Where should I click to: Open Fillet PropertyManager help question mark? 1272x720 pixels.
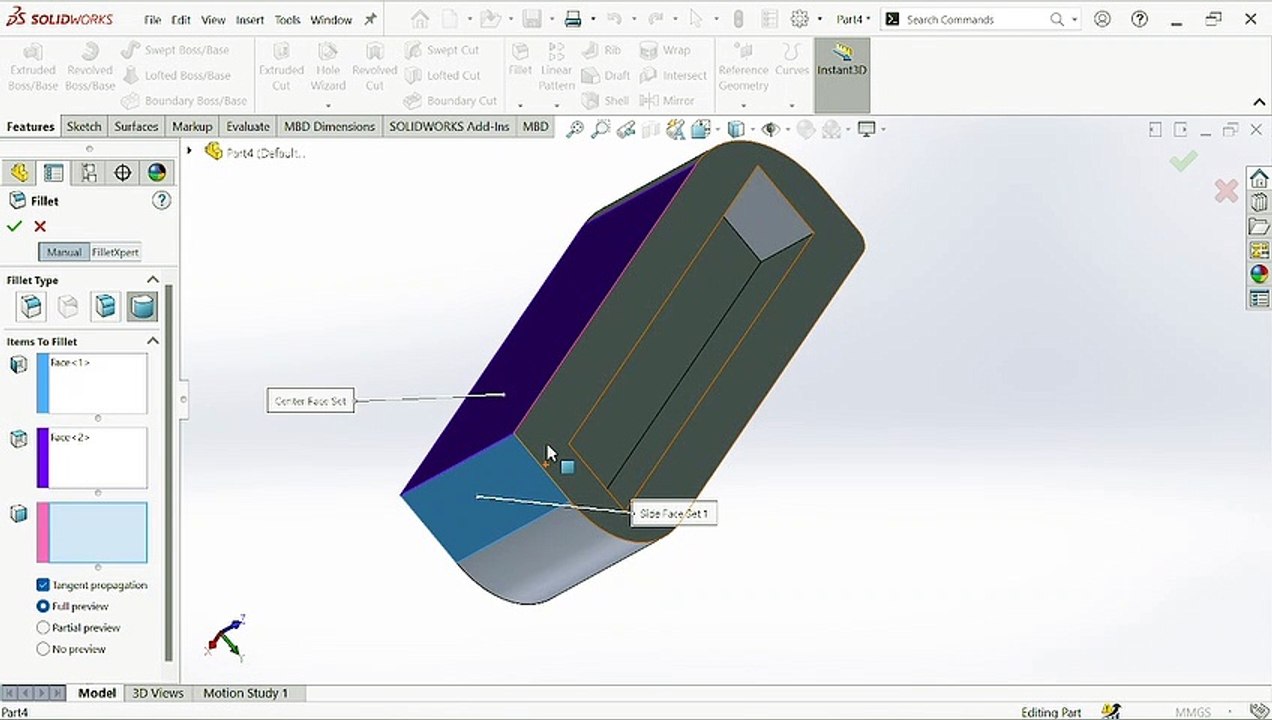(161, 201)
